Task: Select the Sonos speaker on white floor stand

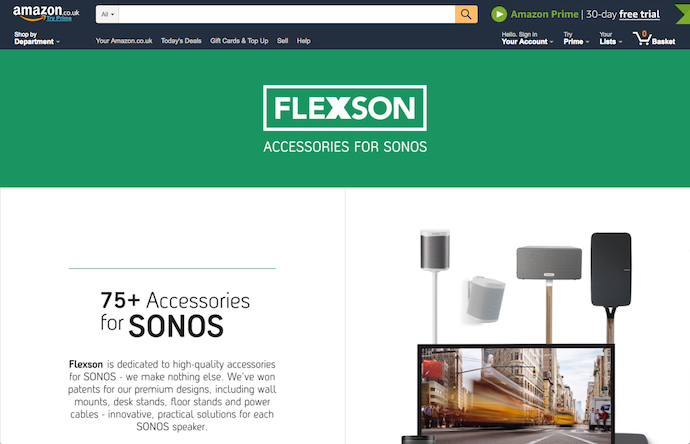Action: [435, 286]
